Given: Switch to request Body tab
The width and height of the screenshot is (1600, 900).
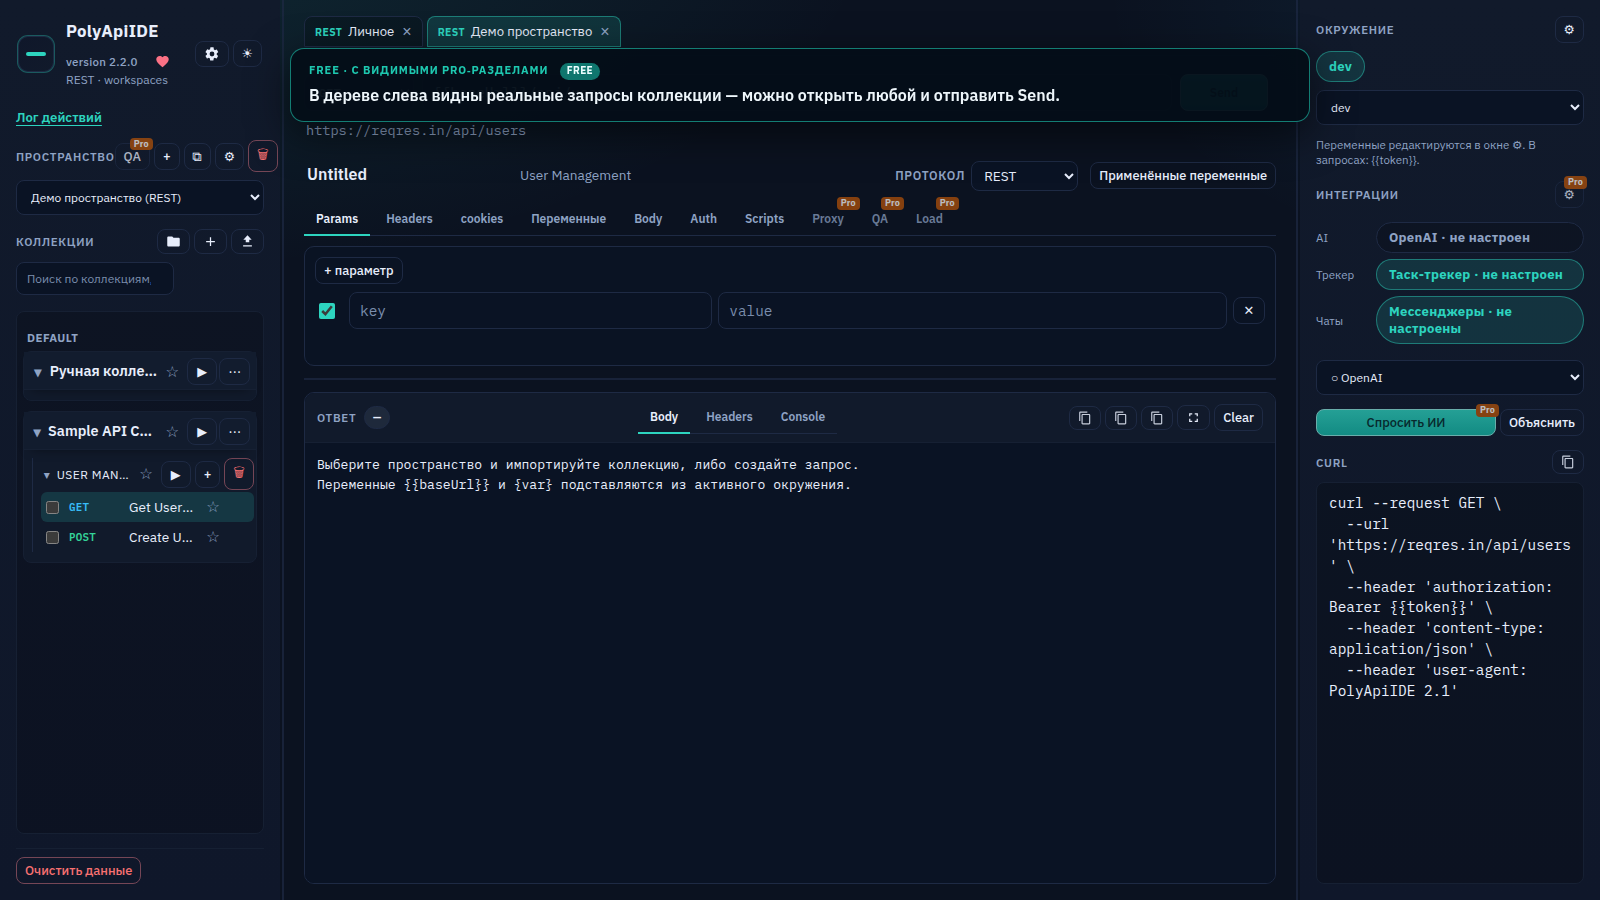Looking at the screenshot, I should pos(648,219).
